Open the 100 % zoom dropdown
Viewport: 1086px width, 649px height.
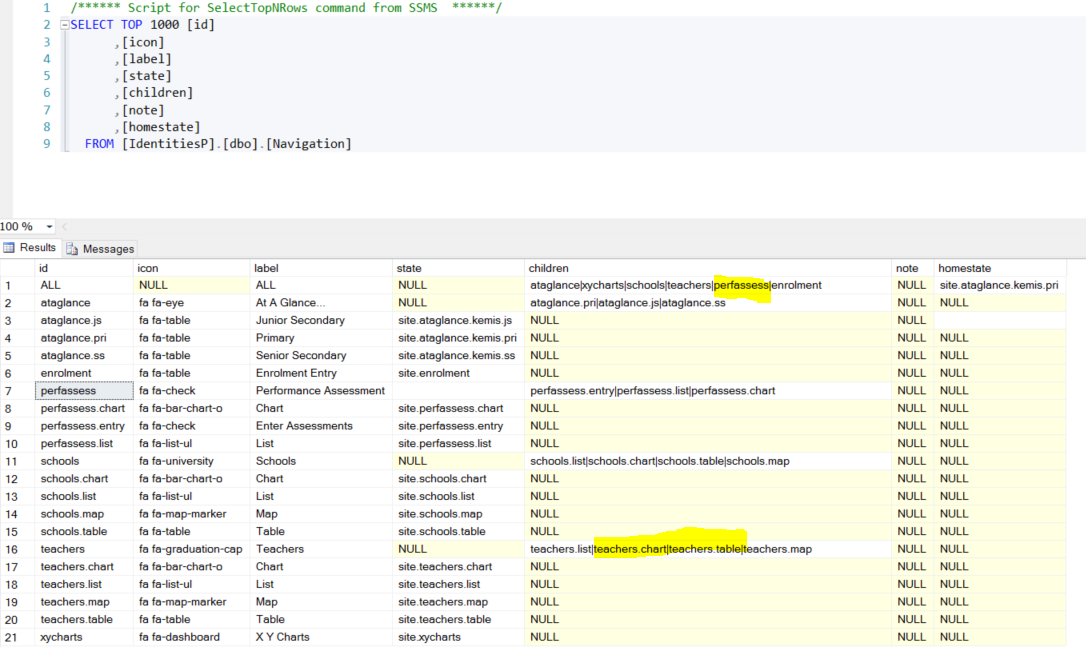tap(50, 227)
